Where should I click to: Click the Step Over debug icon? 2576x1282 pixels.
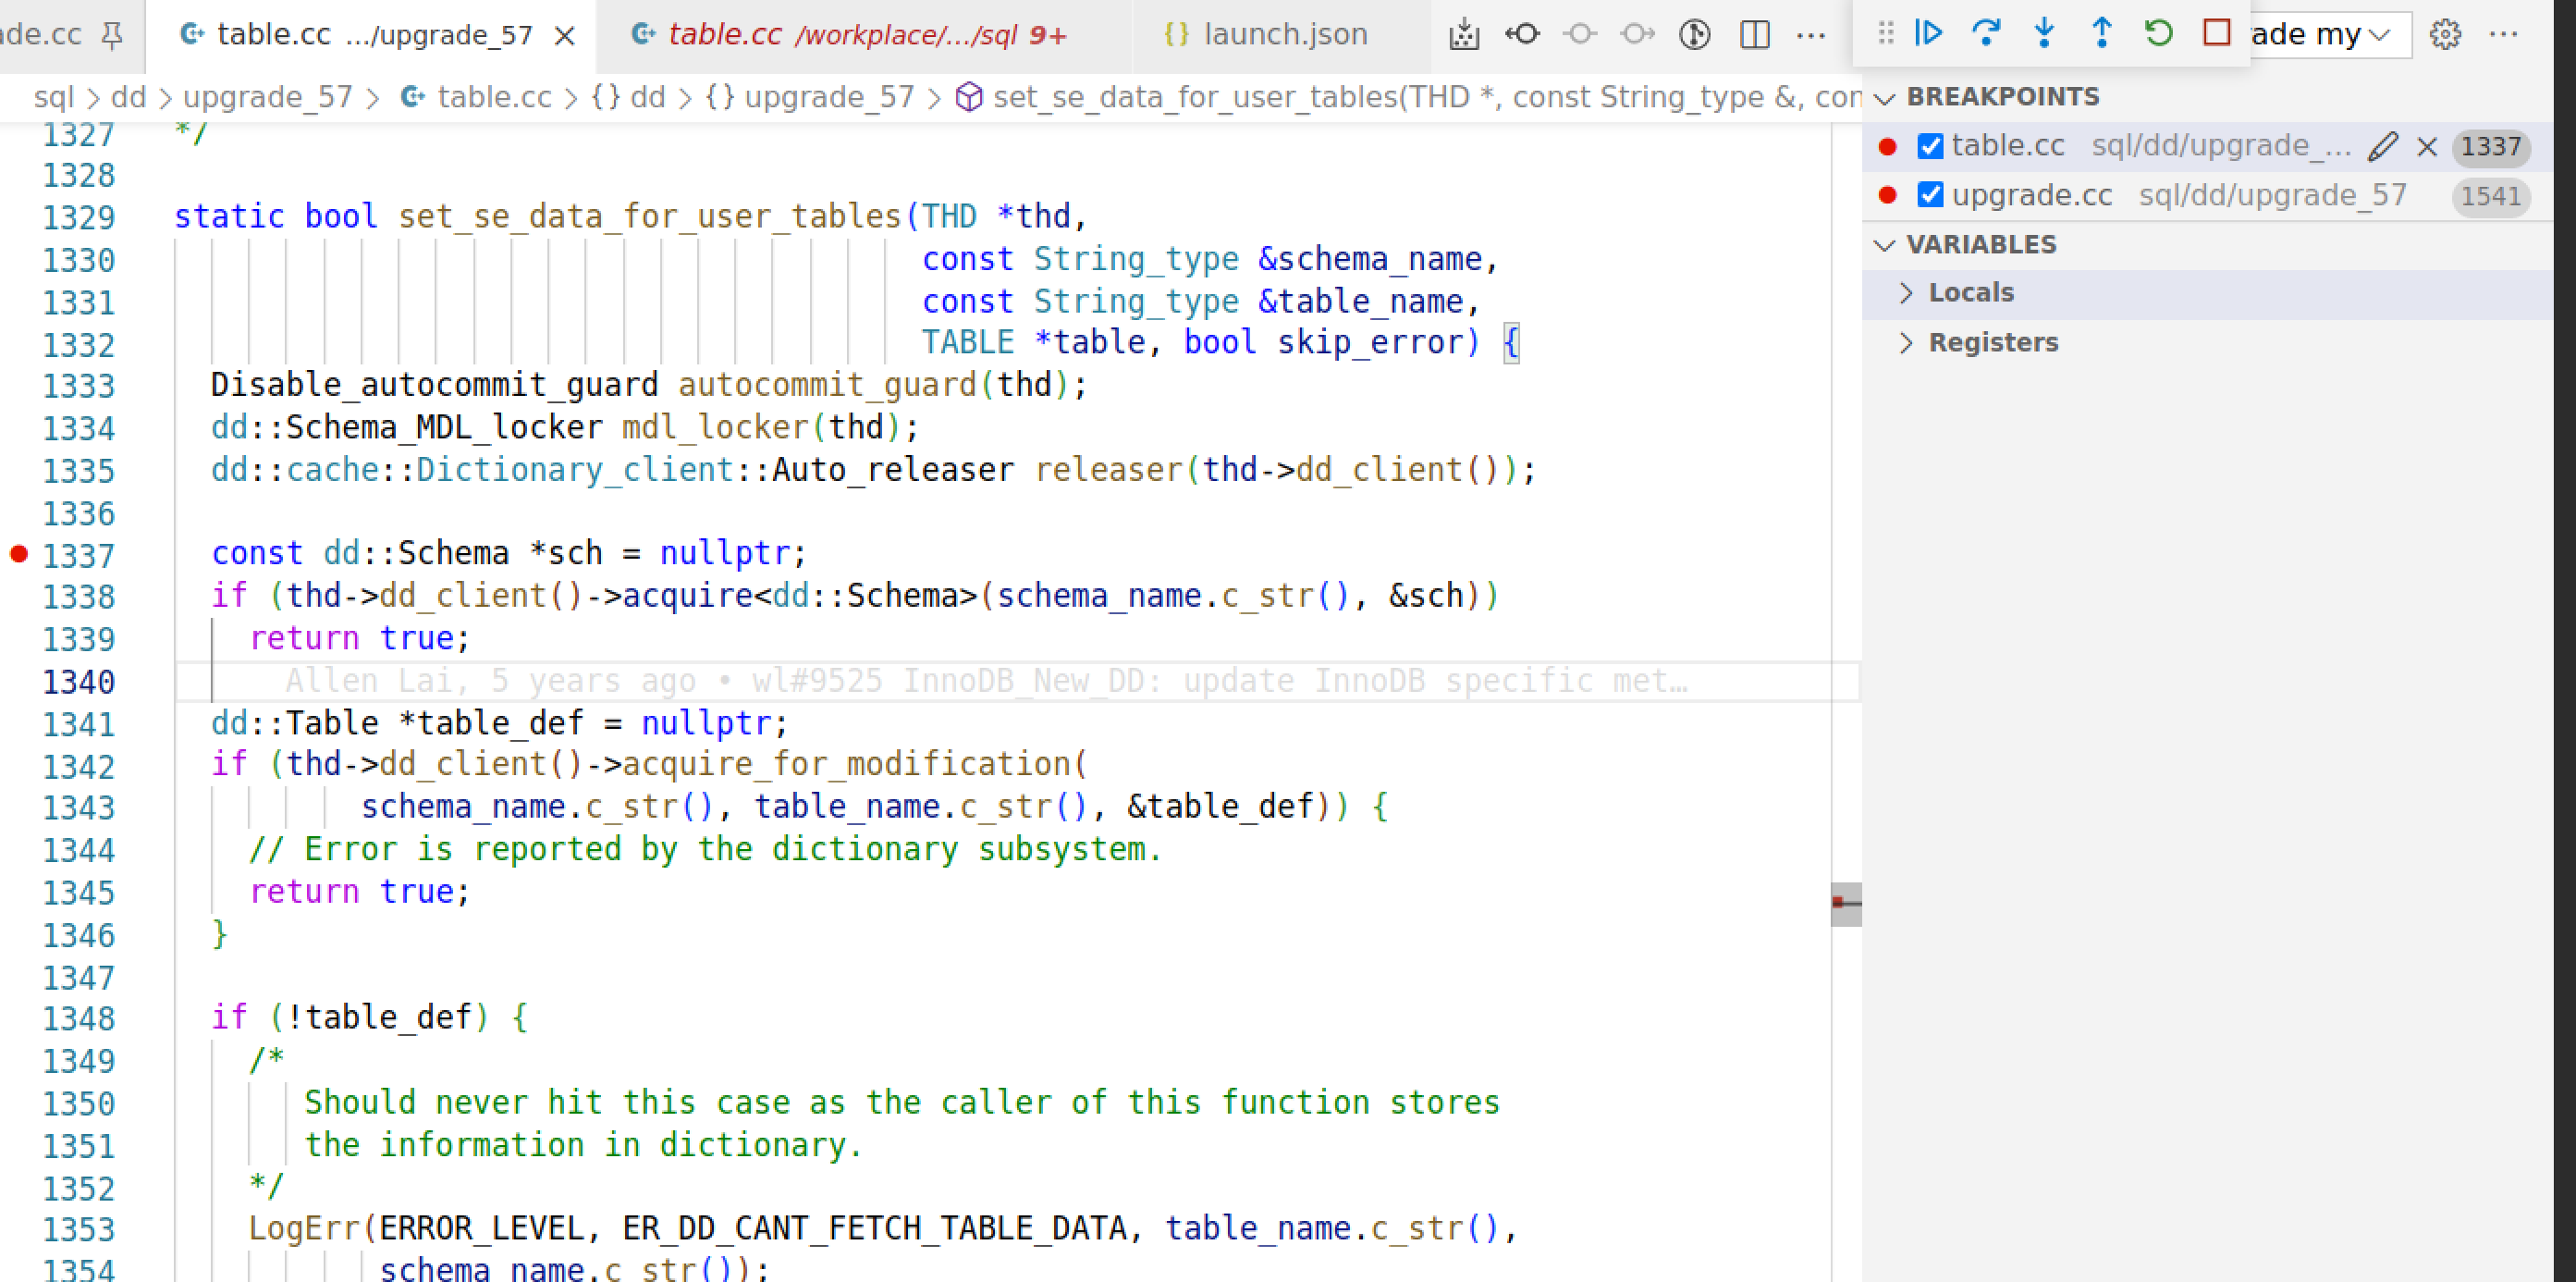[1986, 33]
